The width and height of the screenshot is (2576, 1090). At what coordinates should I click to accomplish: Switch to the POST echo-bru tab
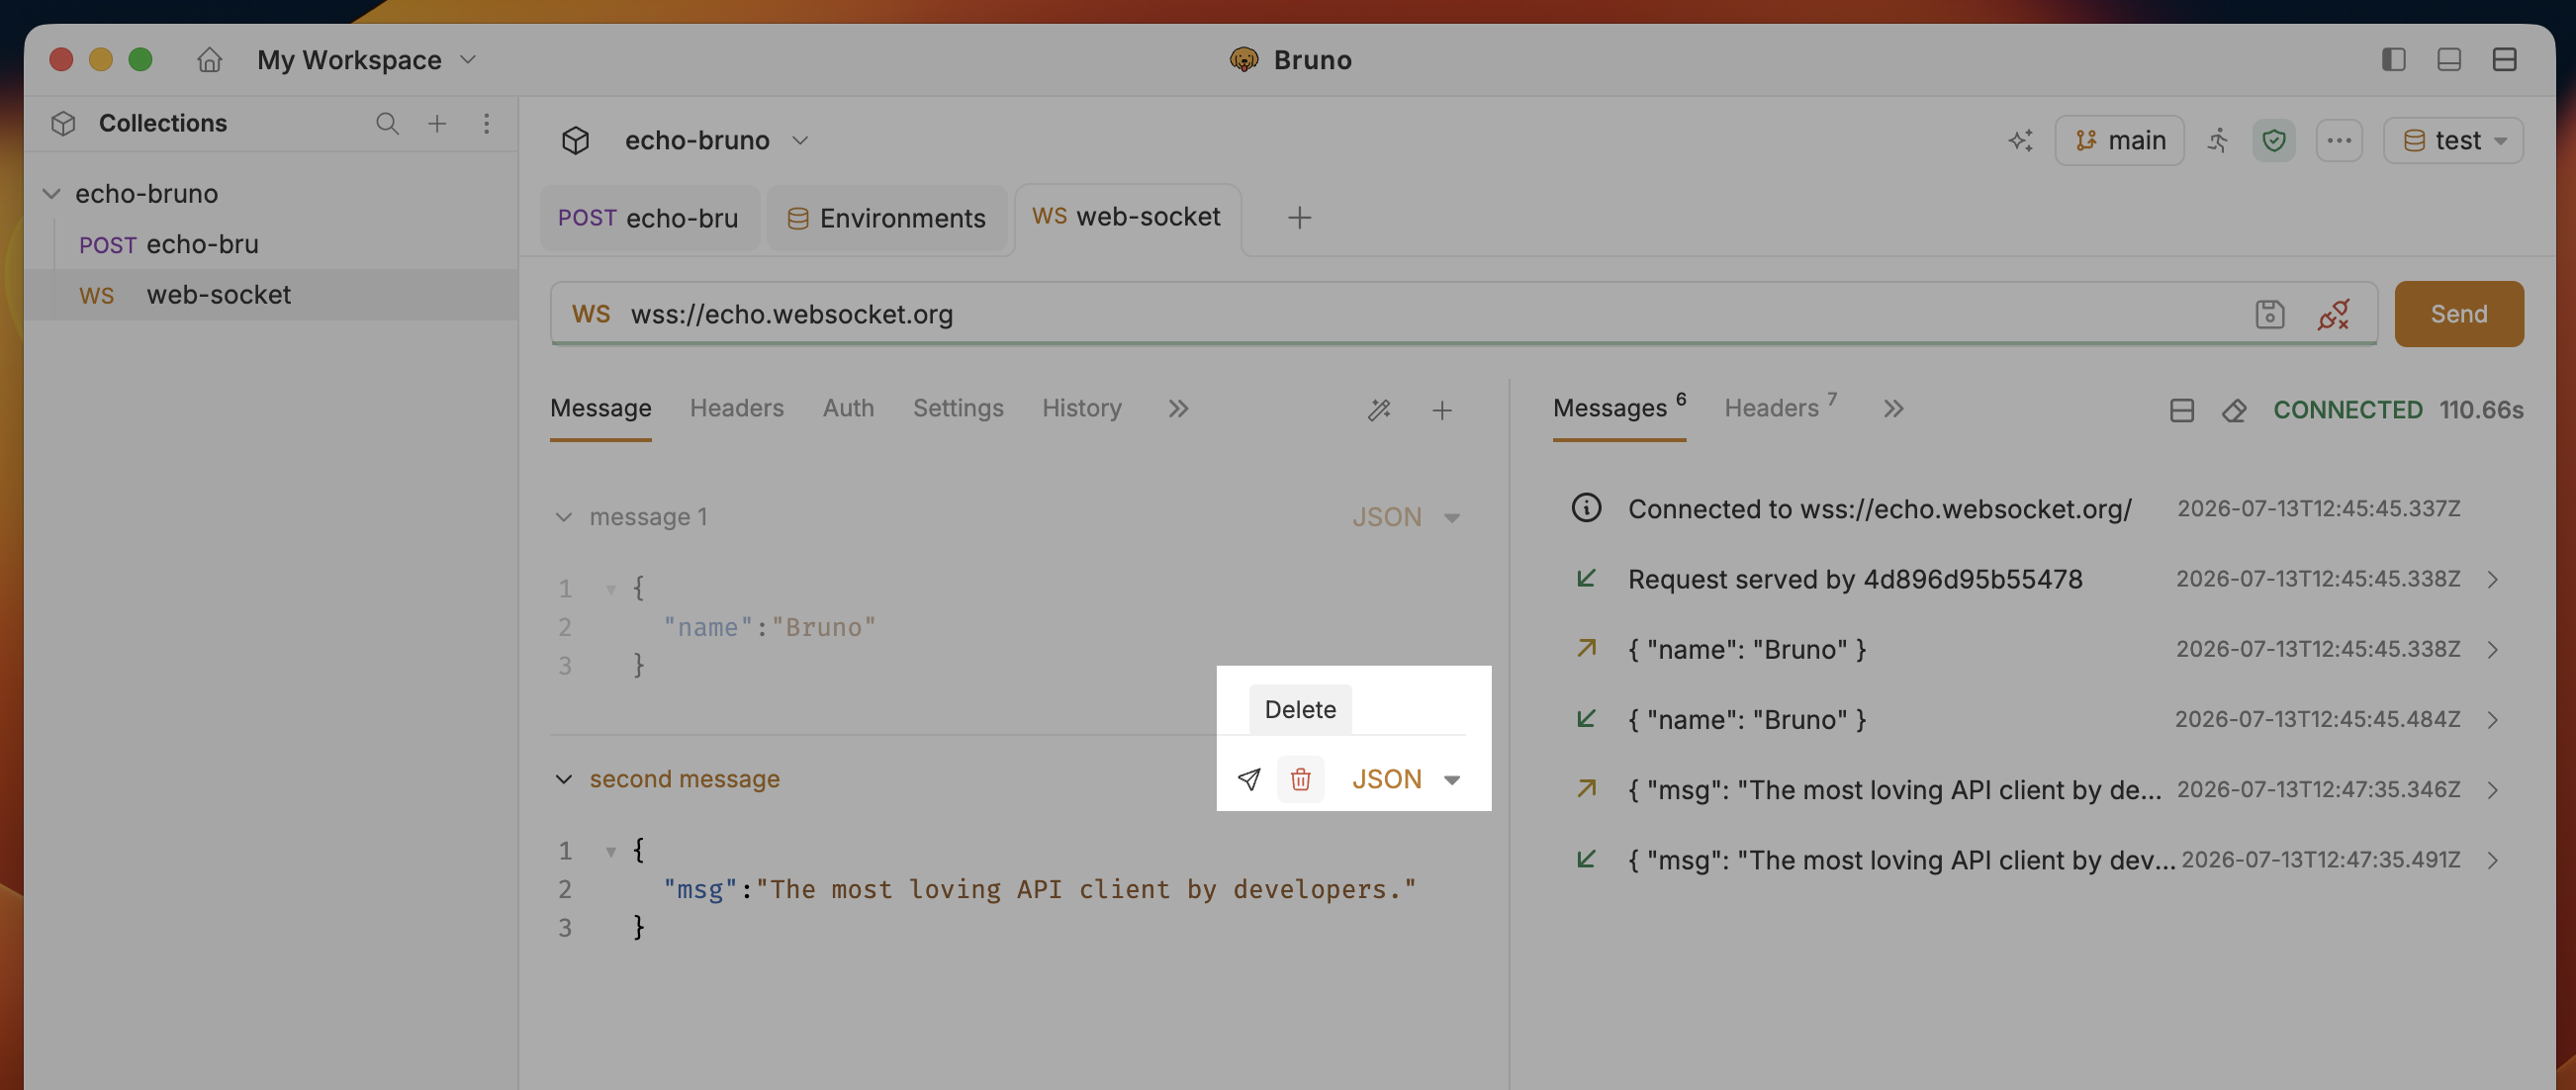(648, 218)
